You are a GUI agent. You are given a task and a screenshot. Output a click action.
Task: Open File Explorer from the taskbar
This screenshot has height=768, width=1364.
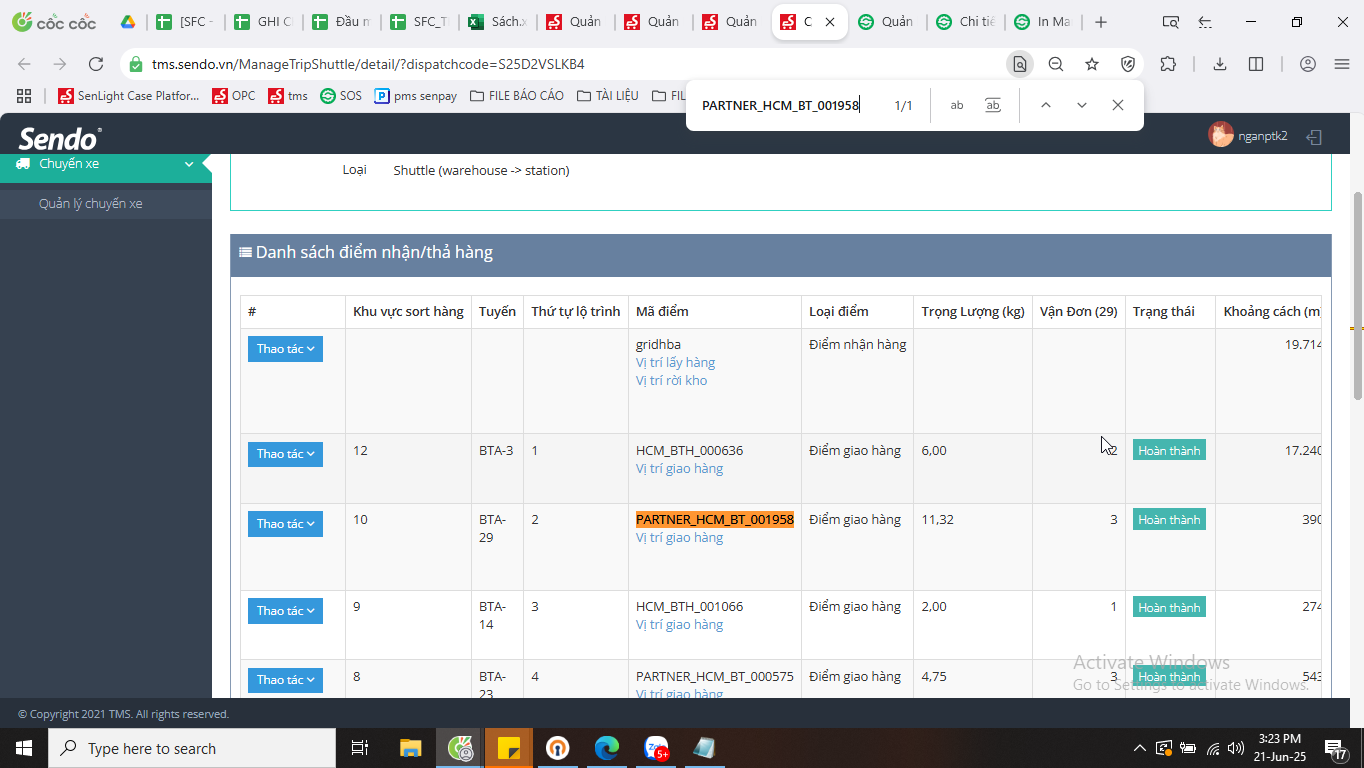tap(411, 748)
